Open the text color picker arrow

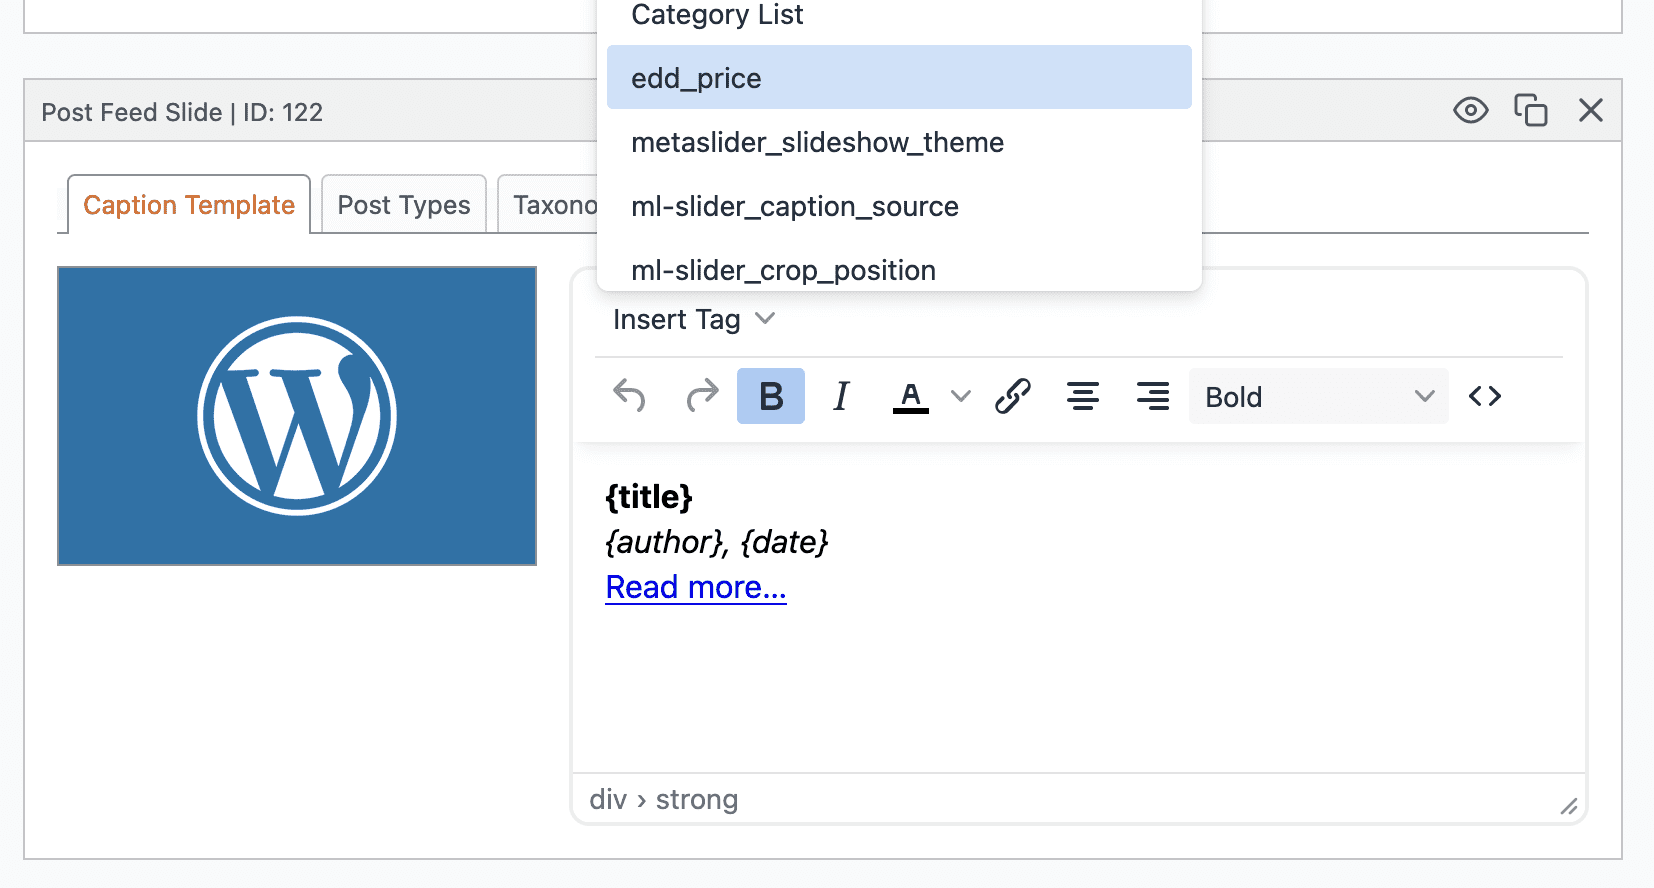coord(960,396)
